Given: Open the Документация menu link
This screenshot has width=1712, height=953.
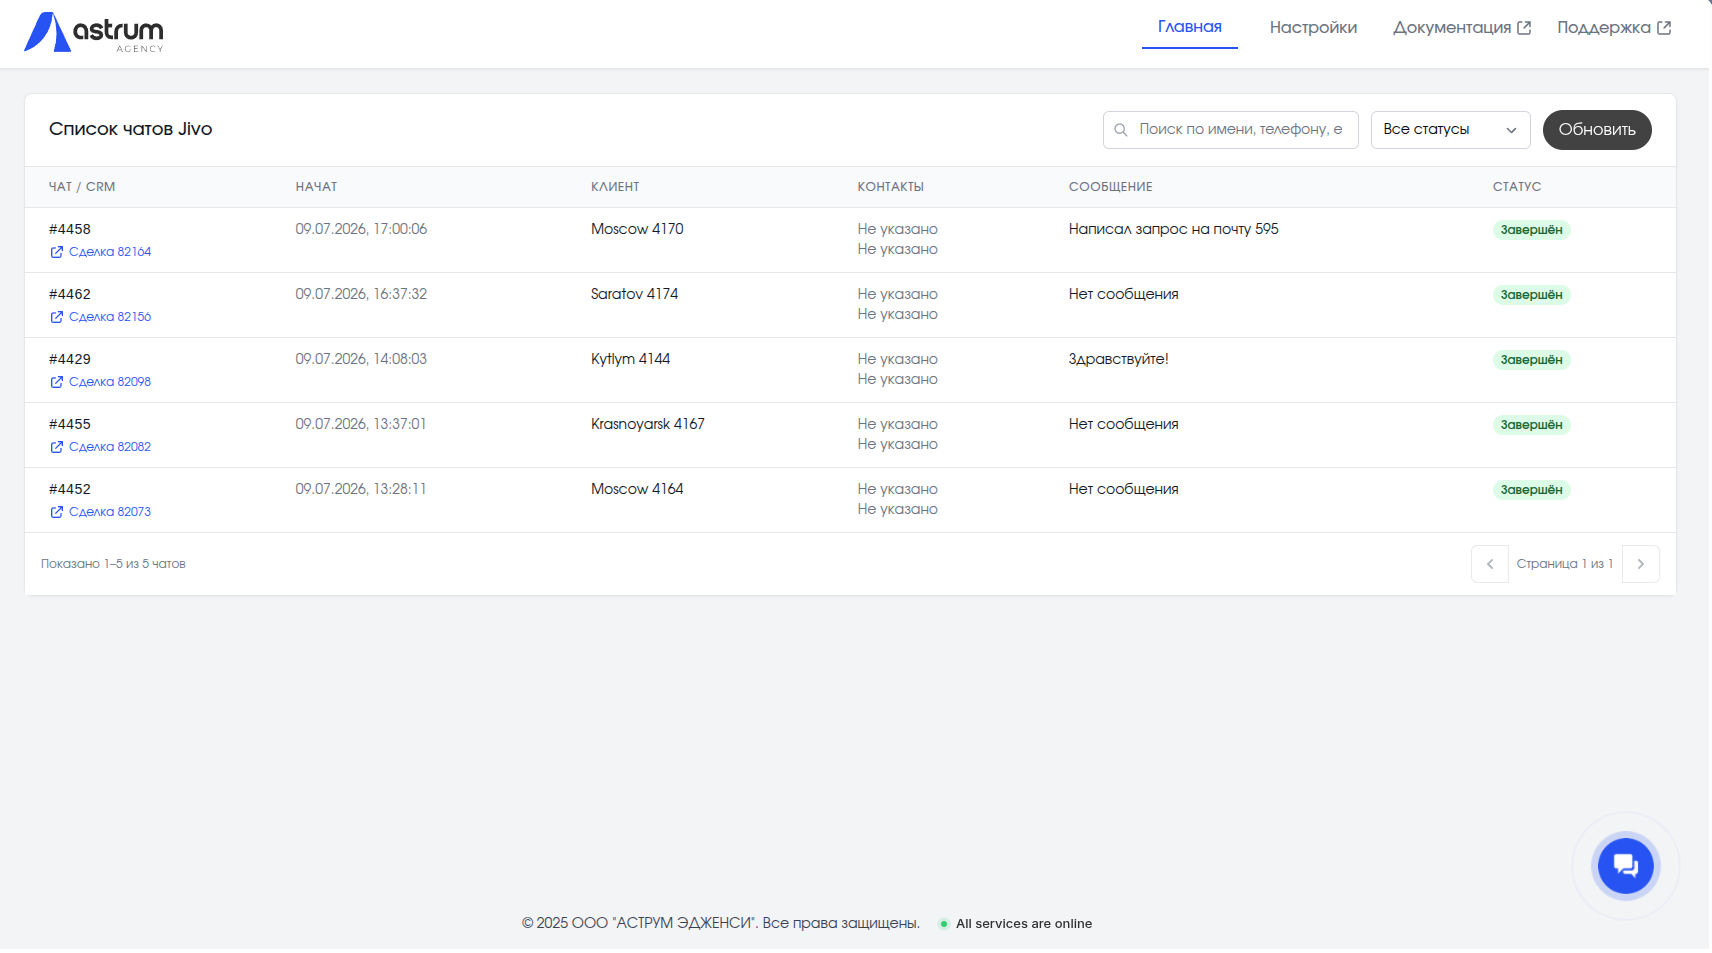Looking at the screenshot, I should (x=1461, y=27).
